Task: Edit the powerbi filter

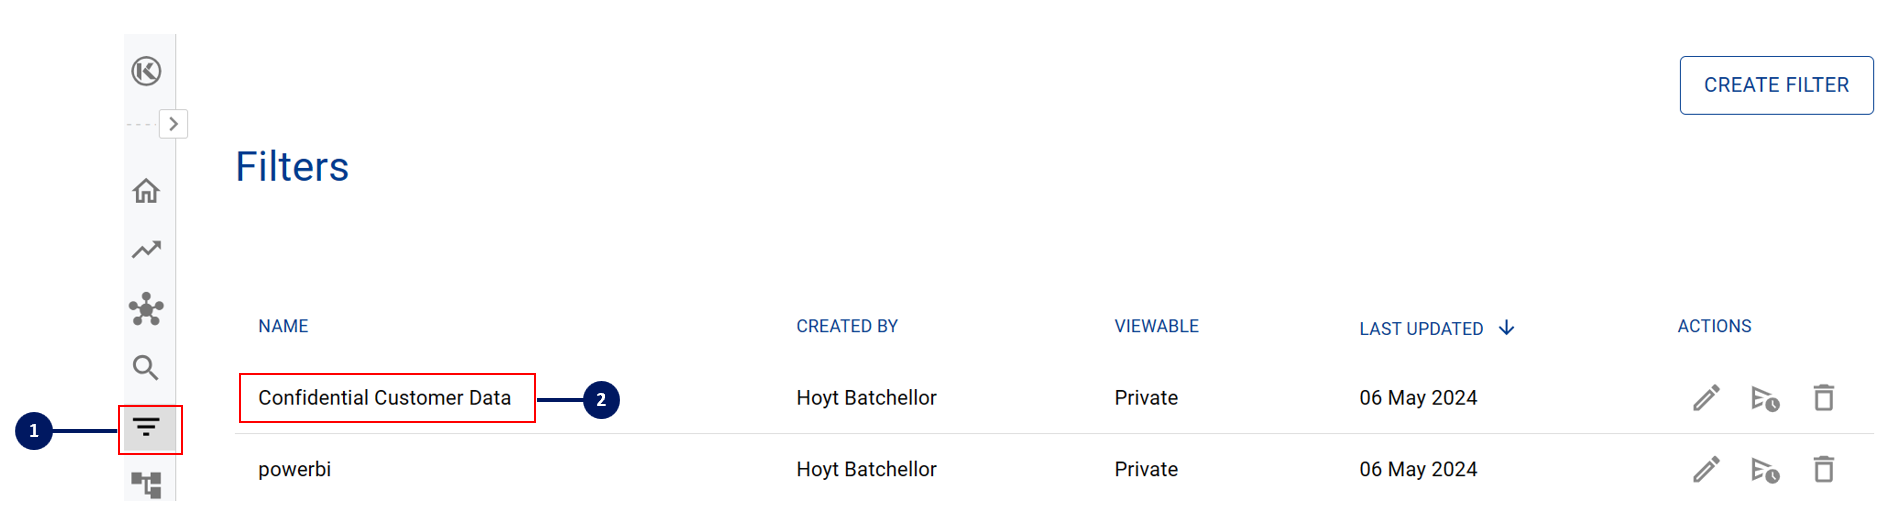Action: (1706, 469)
